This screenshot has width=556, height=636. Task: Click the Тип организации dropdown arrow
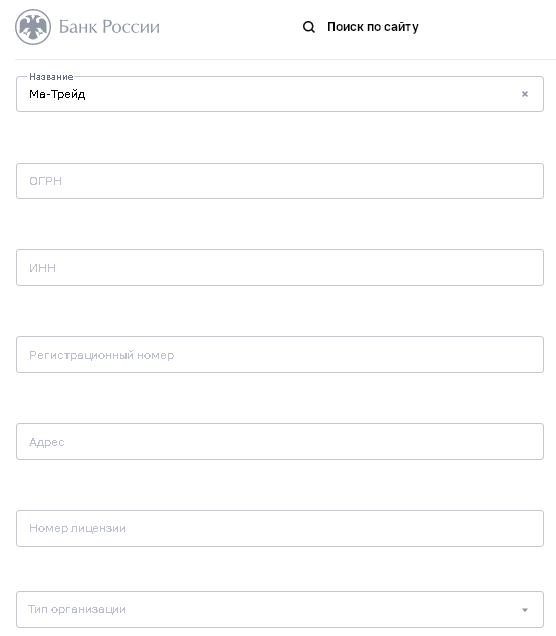pos(525,610)
